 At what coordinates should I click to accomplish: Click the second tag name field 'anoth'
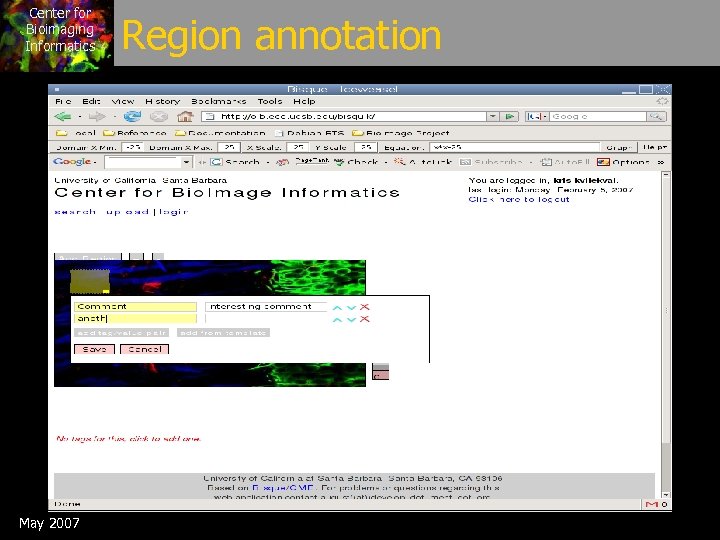[135, 319]
